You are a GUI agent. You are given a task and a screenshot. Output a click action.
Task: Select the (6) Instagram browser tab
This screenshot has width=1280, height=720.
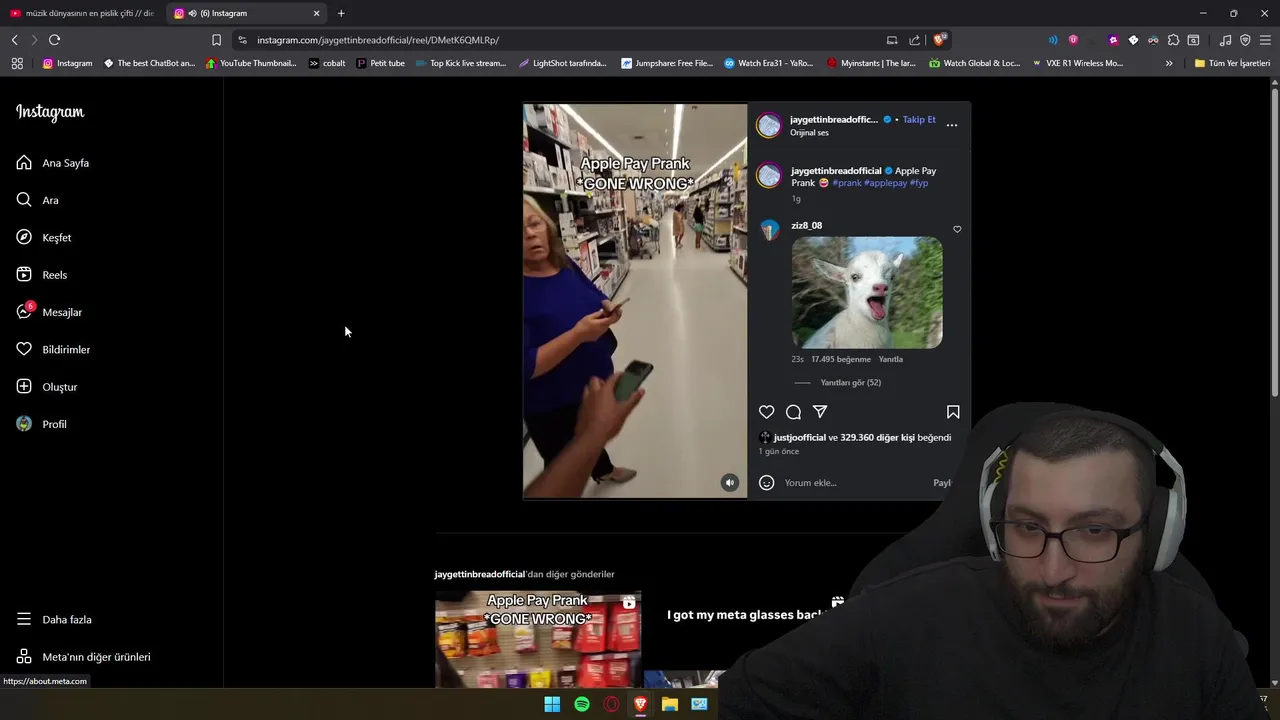tap(245, 13)
